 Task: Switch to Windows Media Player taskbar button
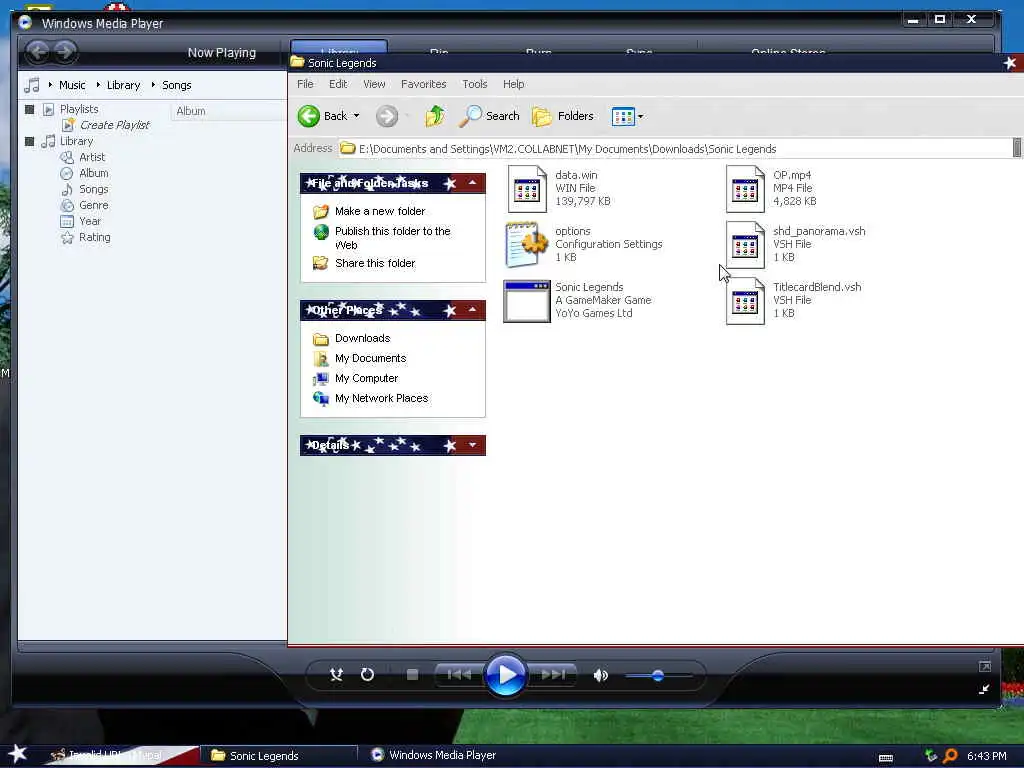[x=433, y=755]
